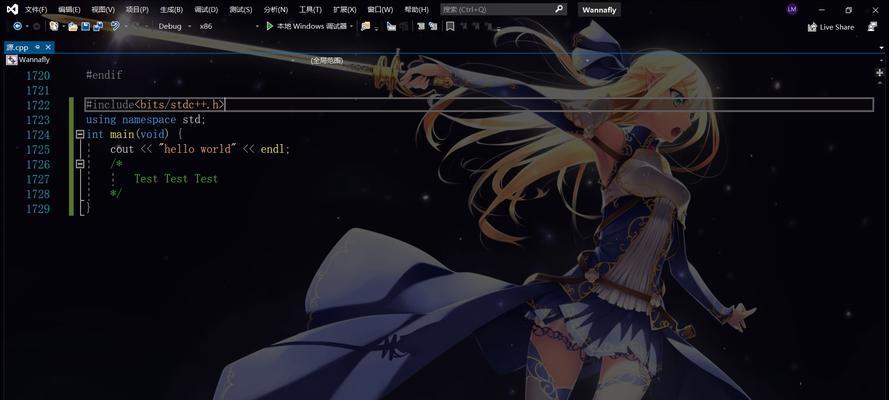Click the green Start debugging play icon
The width and height of the screenshot is (889, 400).
click(269, 26)
